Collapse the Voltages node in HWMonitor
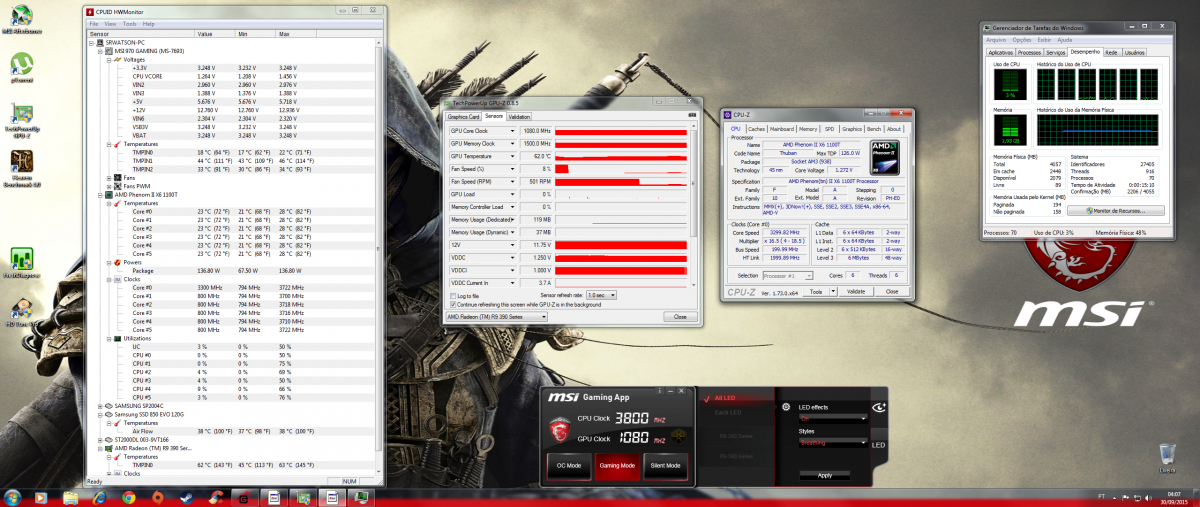This screenshot has height=507, width=1200. [x=109, y=58]
